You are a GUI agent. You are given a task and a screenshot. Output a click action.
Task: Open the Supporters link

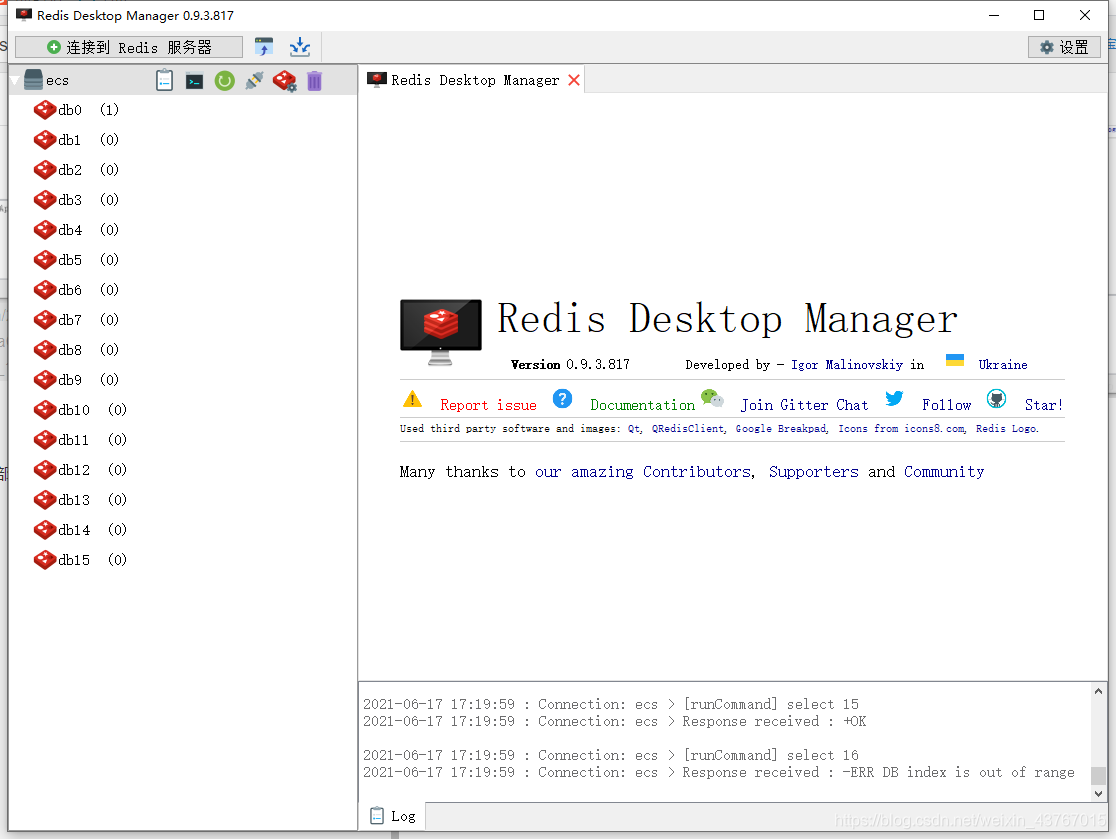(x=814, y=472)
